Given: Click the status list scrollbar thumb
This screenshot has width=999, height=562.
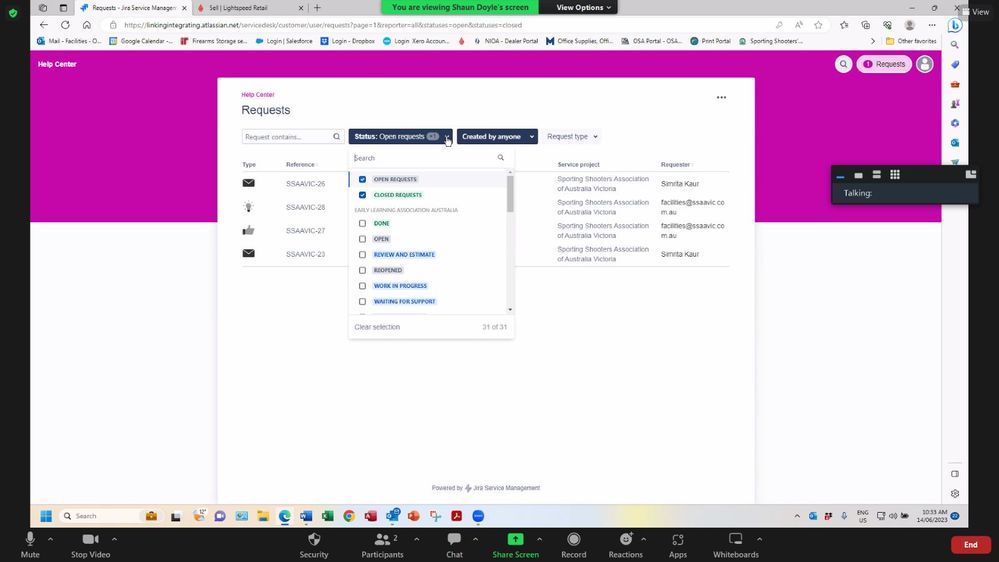Looking at the screenshot, I should [510, 194].
